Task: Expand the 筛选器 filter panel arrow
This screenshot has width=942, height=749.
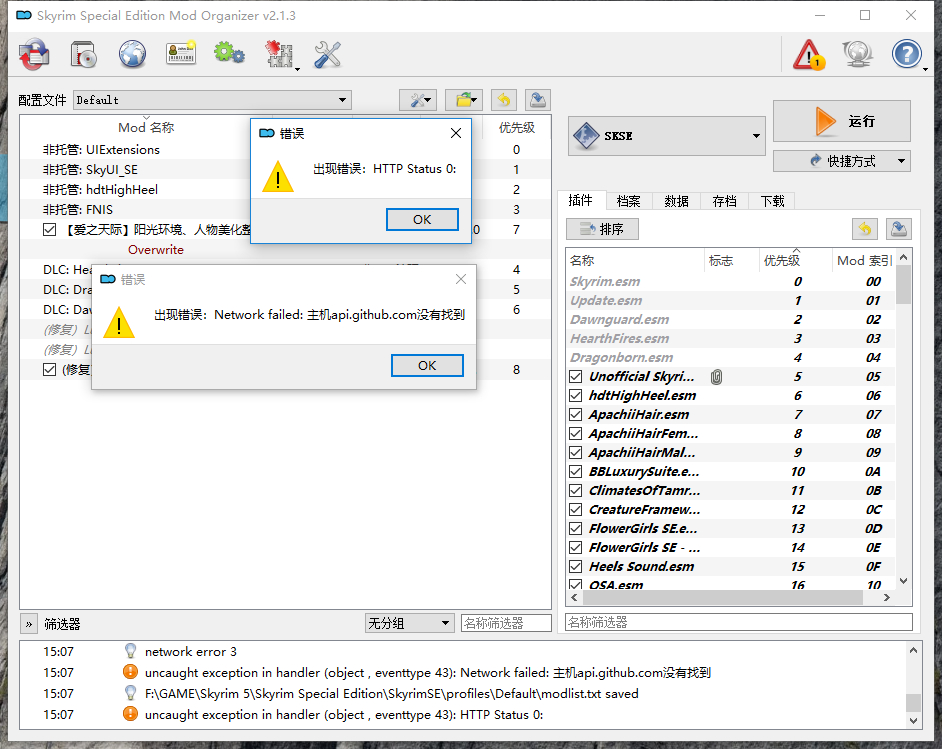Action: point(29,624)
